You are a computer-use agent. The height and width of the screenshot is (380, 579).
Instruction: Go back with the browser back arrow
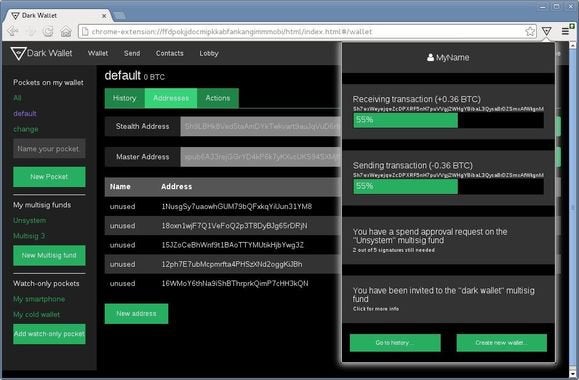[x=13, y=31]
